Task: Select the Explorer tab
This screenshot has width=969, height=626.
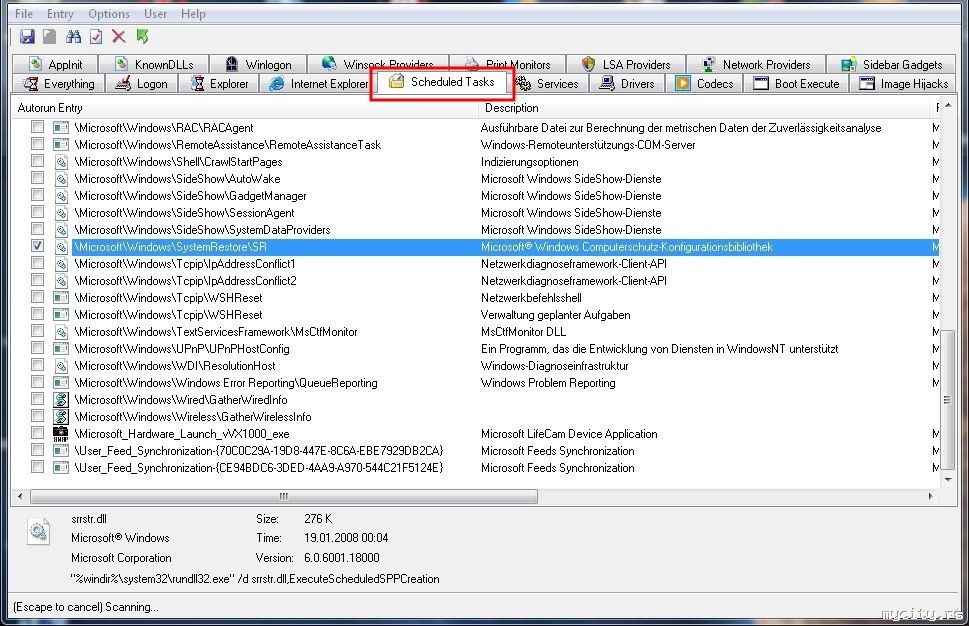Action: point(219,83)
